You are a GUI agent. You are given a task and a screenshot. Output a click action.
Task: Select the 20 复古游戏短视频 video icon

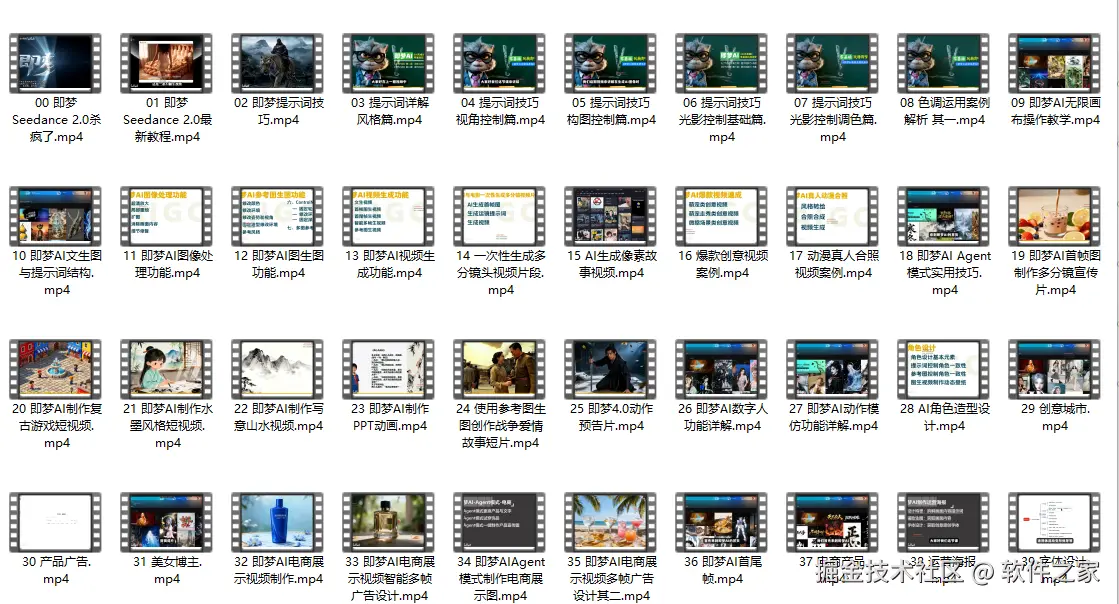coord(56,369)
